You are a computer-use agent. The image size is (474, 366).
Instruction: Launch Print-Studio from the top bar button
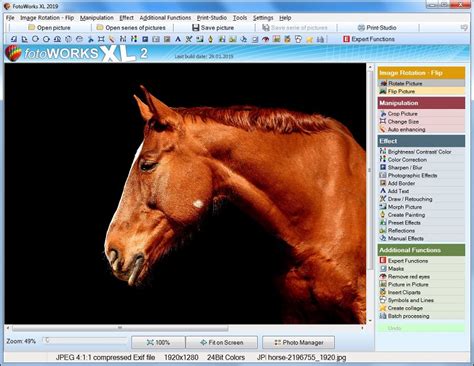click(x=377, y=28)
